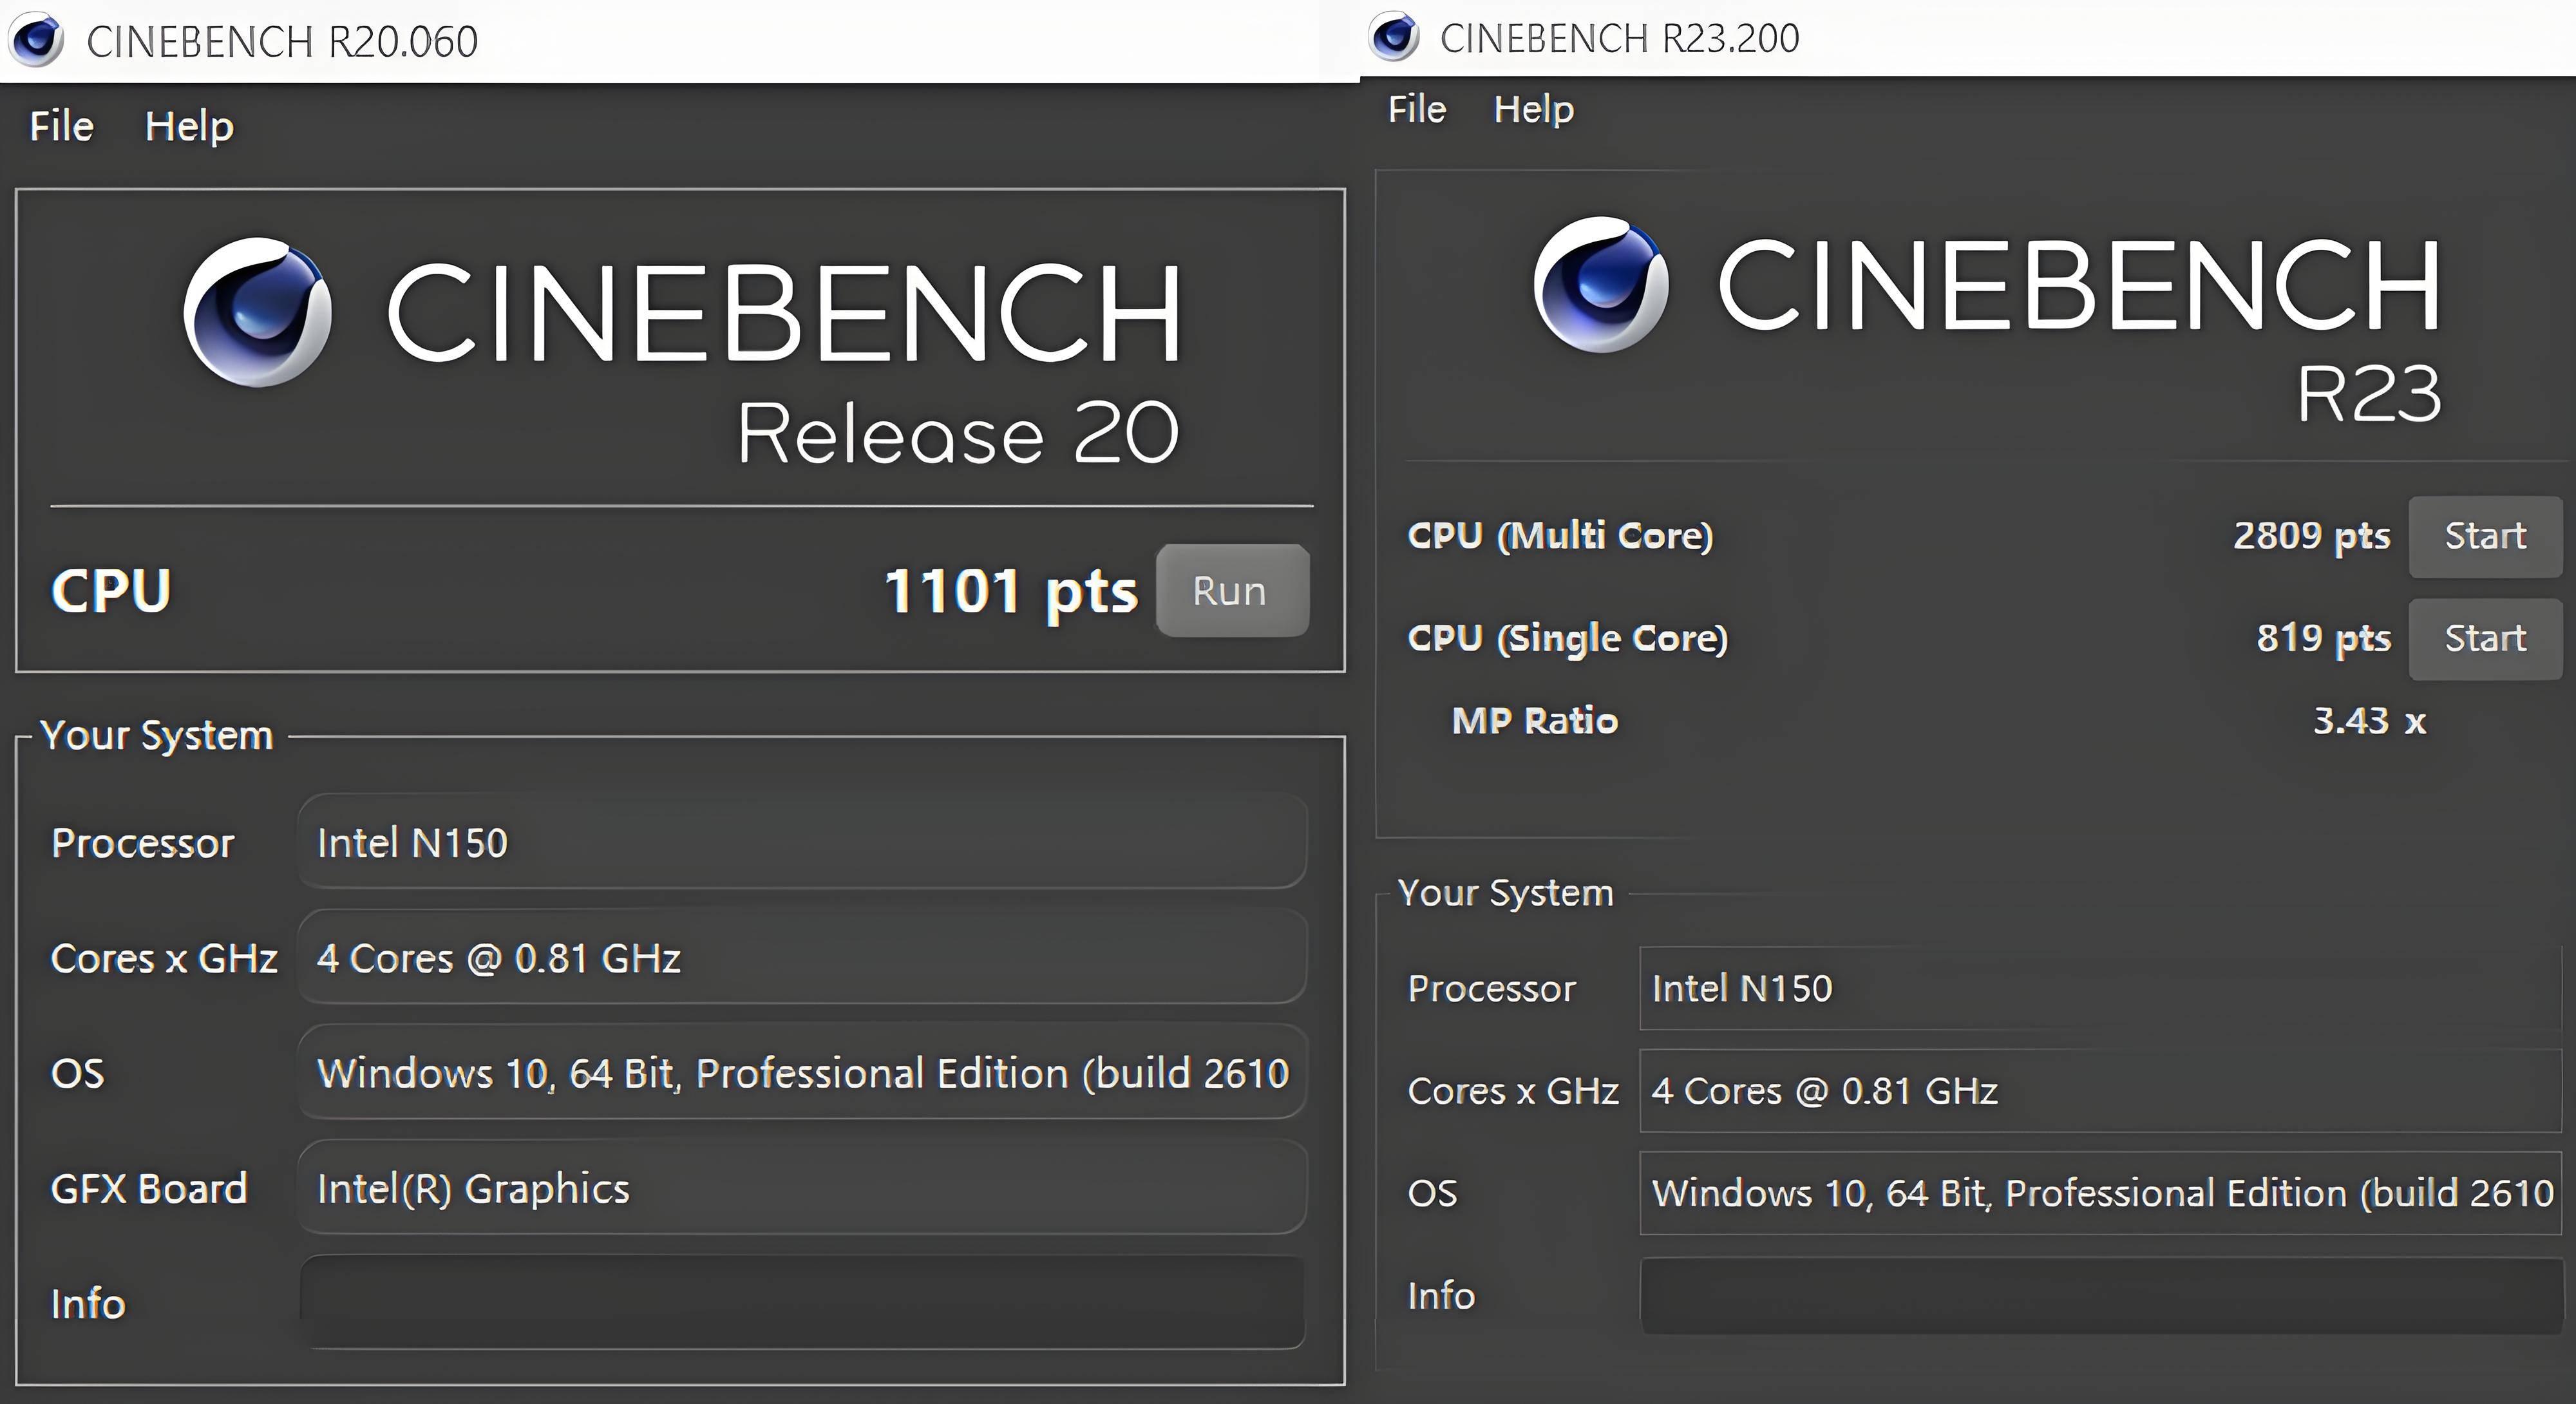Click the 1101 pts CPU score in R20
The height and width of the screenshot is (1404, 2576).
pos(1010,591)
